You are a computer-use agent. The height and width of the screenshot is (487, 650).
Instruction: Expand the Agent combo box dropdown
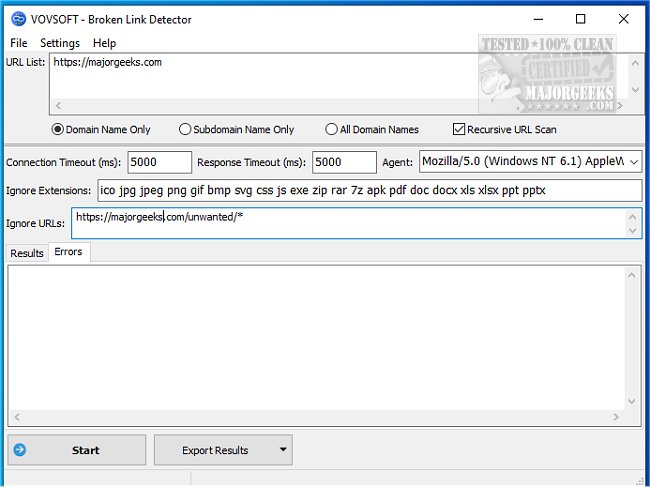coord(634,162)
